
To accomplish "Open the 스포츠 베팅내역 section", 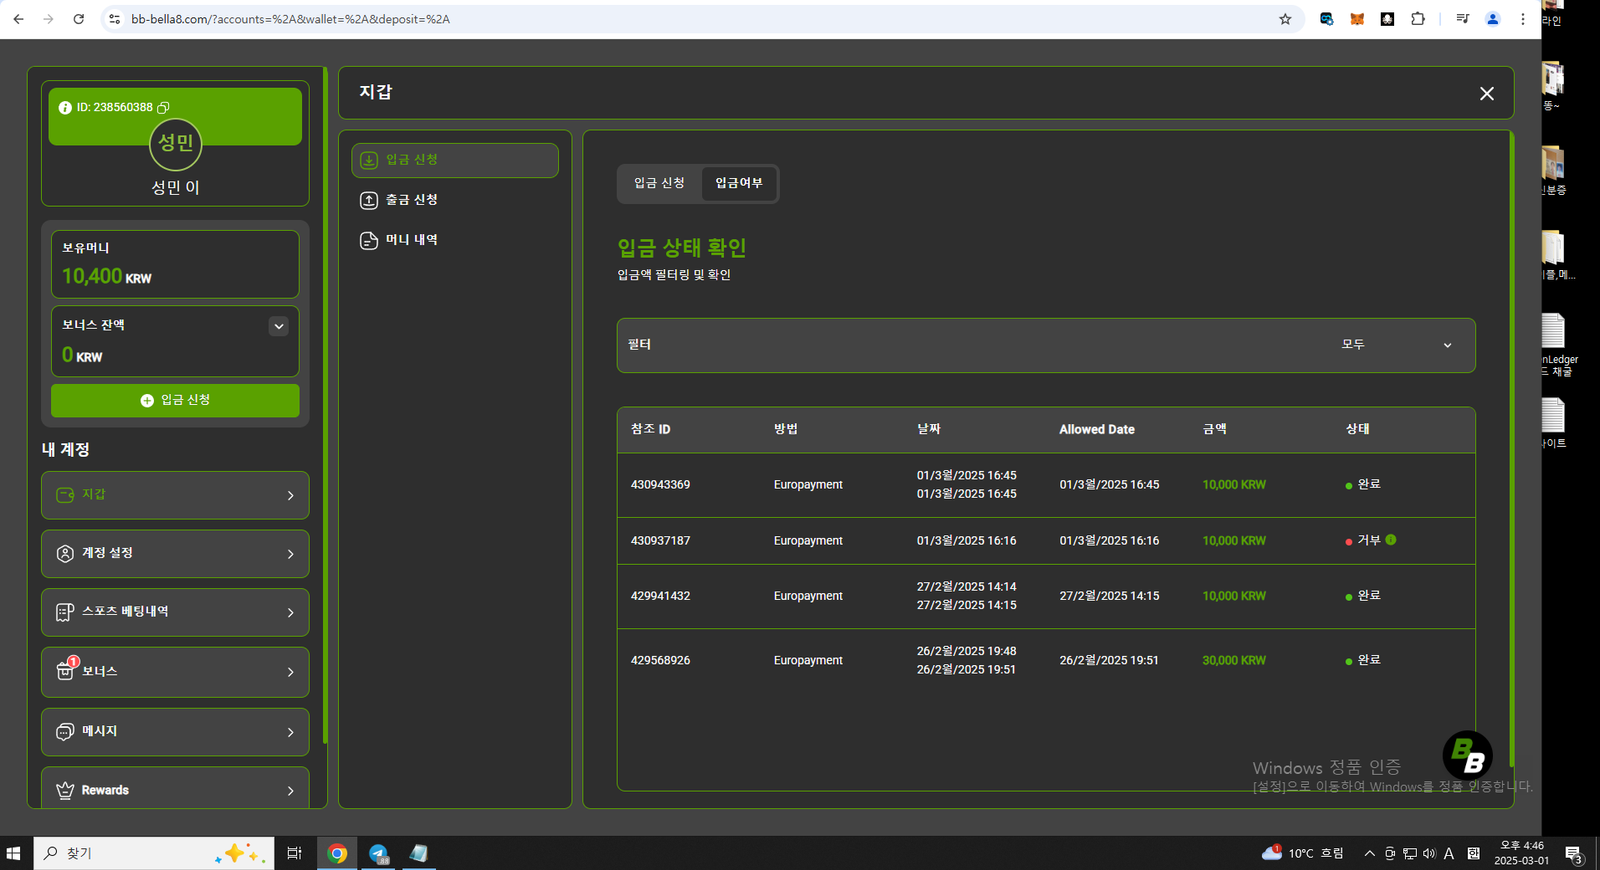I will click(x=175, y=612).
